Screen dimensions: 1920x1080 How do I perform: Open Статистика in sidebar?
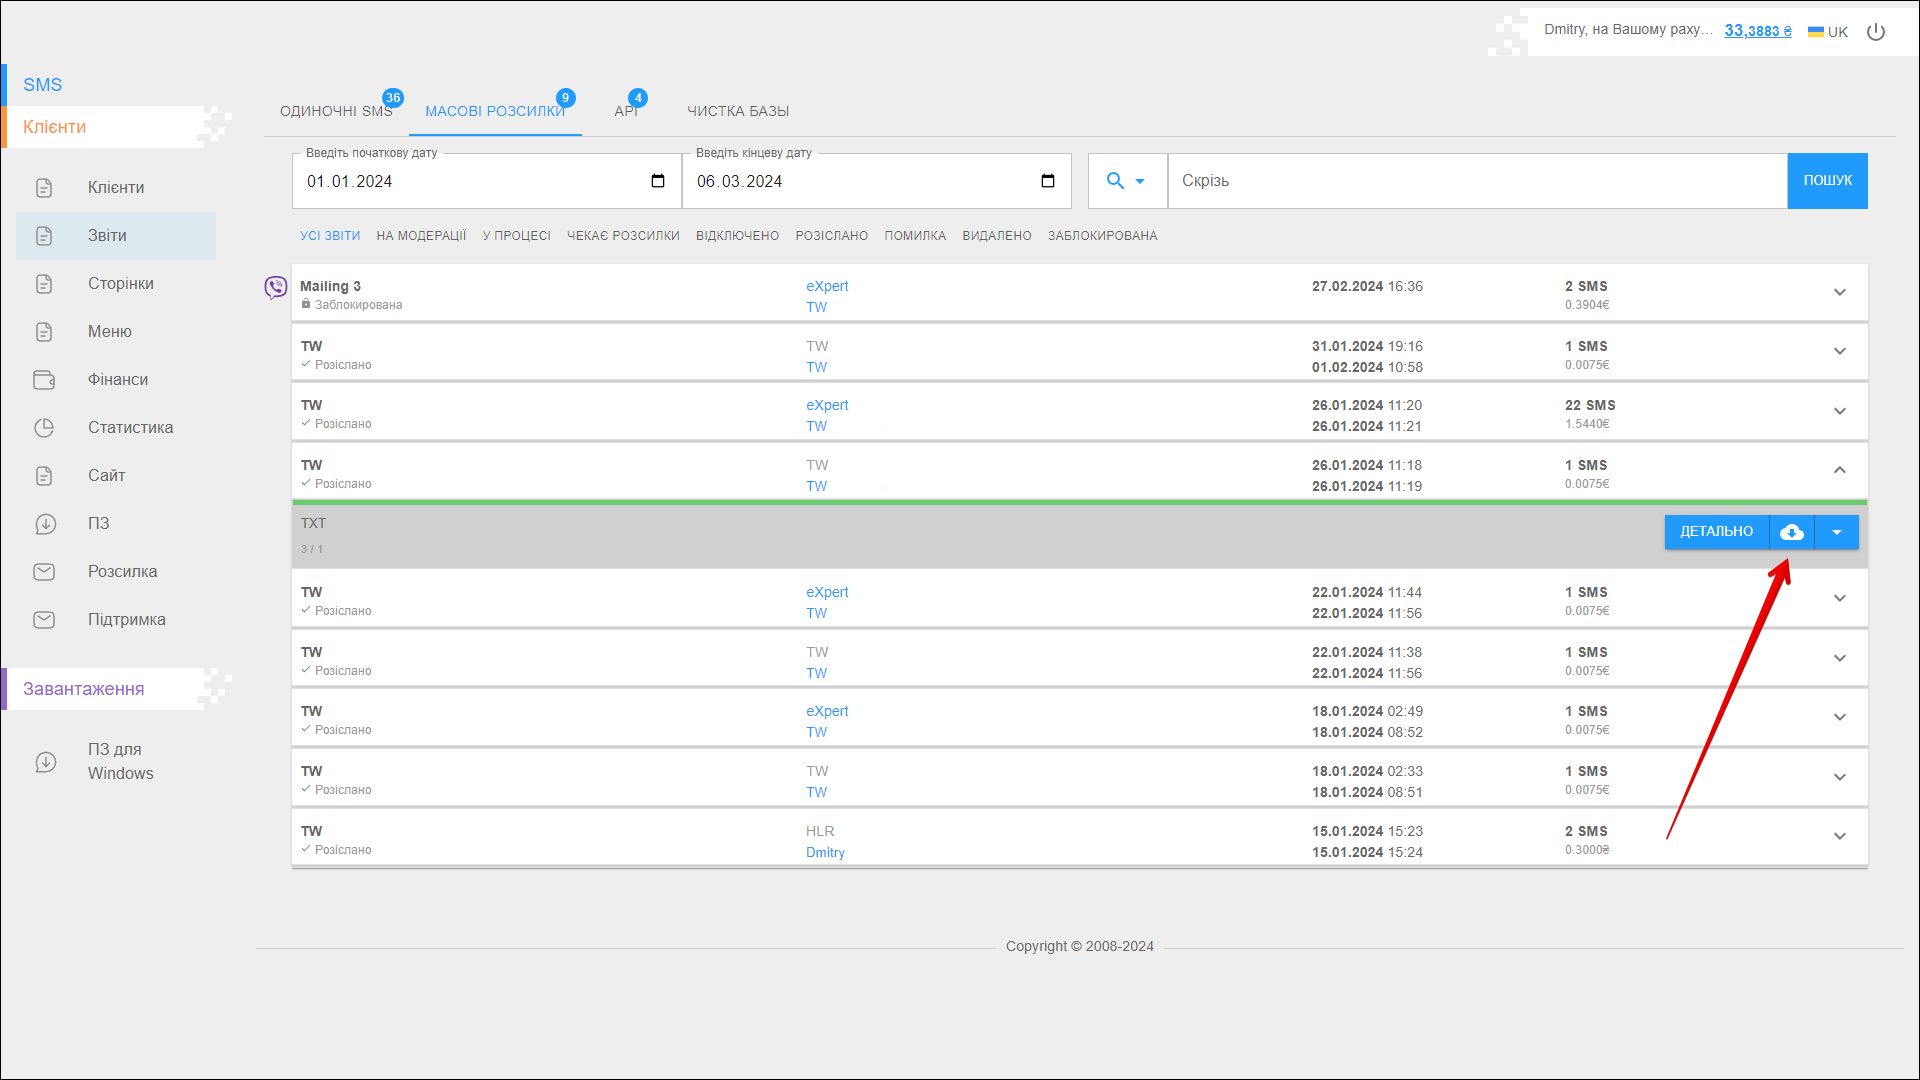[130, 428]
